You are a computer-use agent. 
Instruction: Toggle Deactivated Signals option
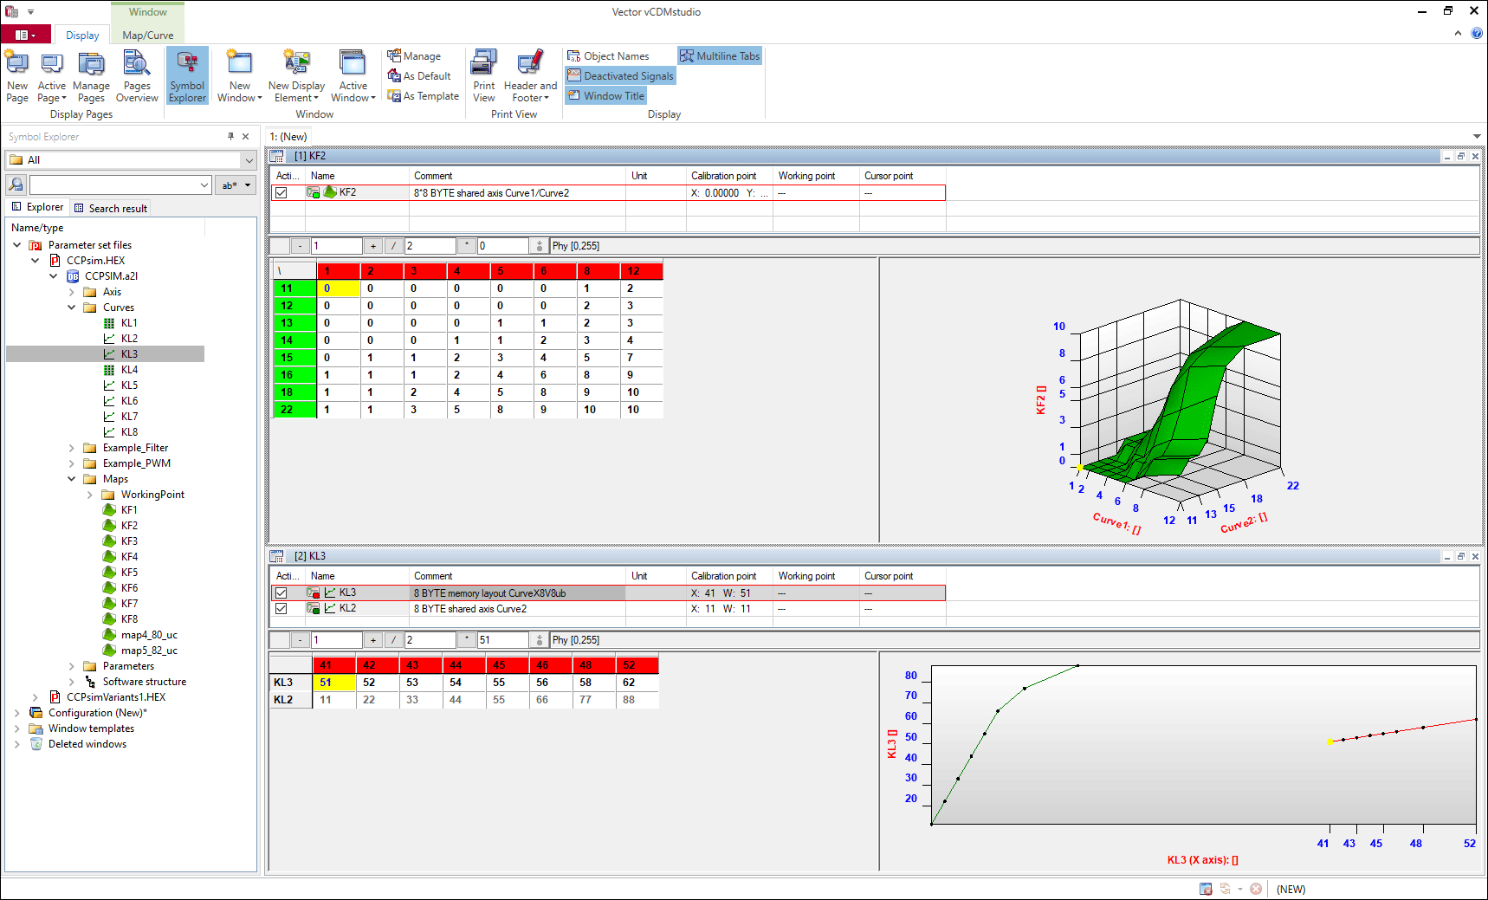pyautogui.click(x=621, y=76)
